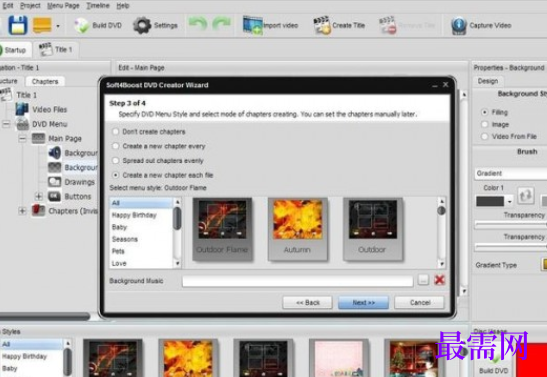
Task: Click the Capture Video icon
Action: click(x=459, y=25)
